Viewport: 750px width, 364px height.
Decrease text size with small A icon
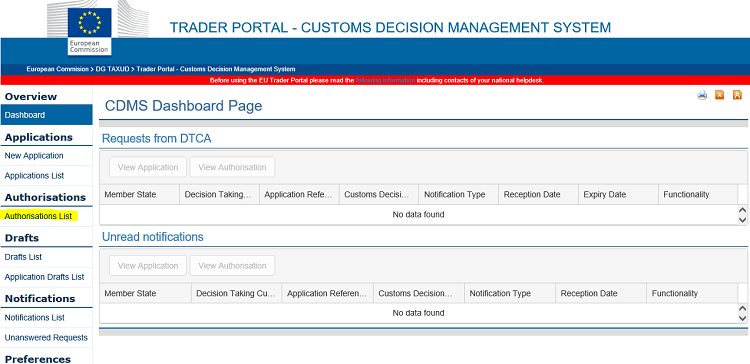pos(719,95)
